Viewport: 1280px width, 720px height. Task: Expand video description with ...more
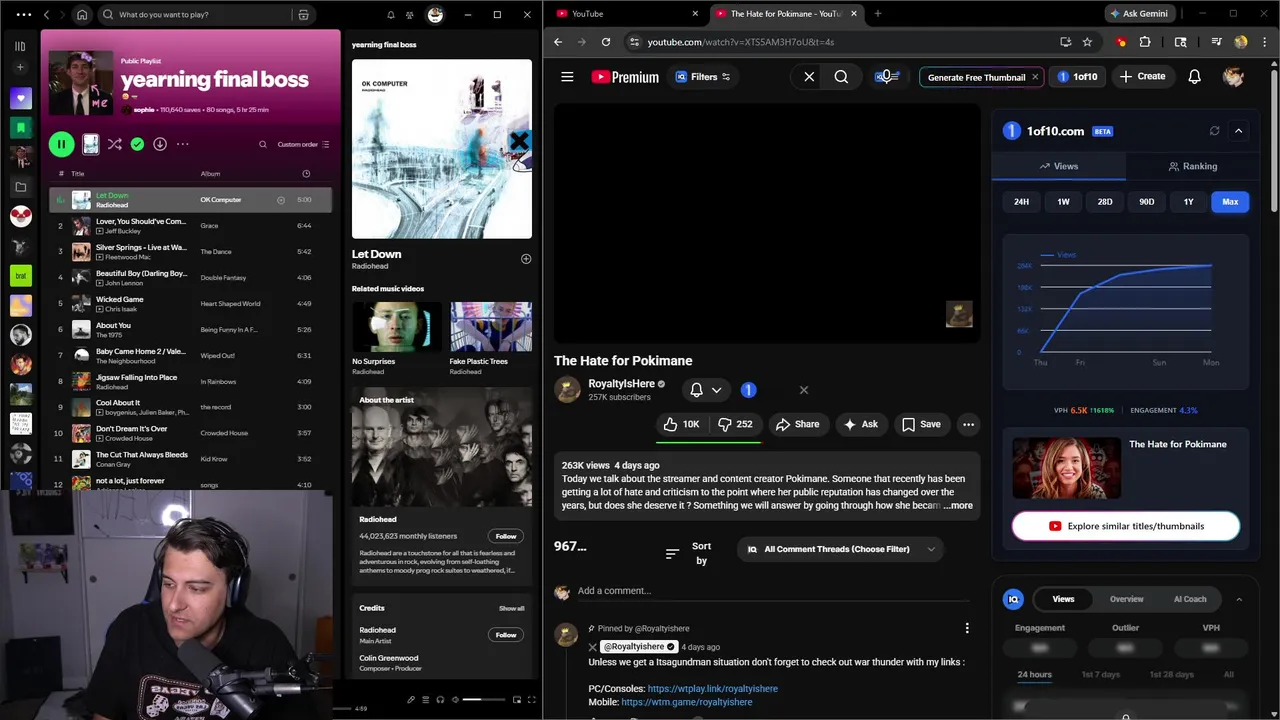[x=956, y=506]
